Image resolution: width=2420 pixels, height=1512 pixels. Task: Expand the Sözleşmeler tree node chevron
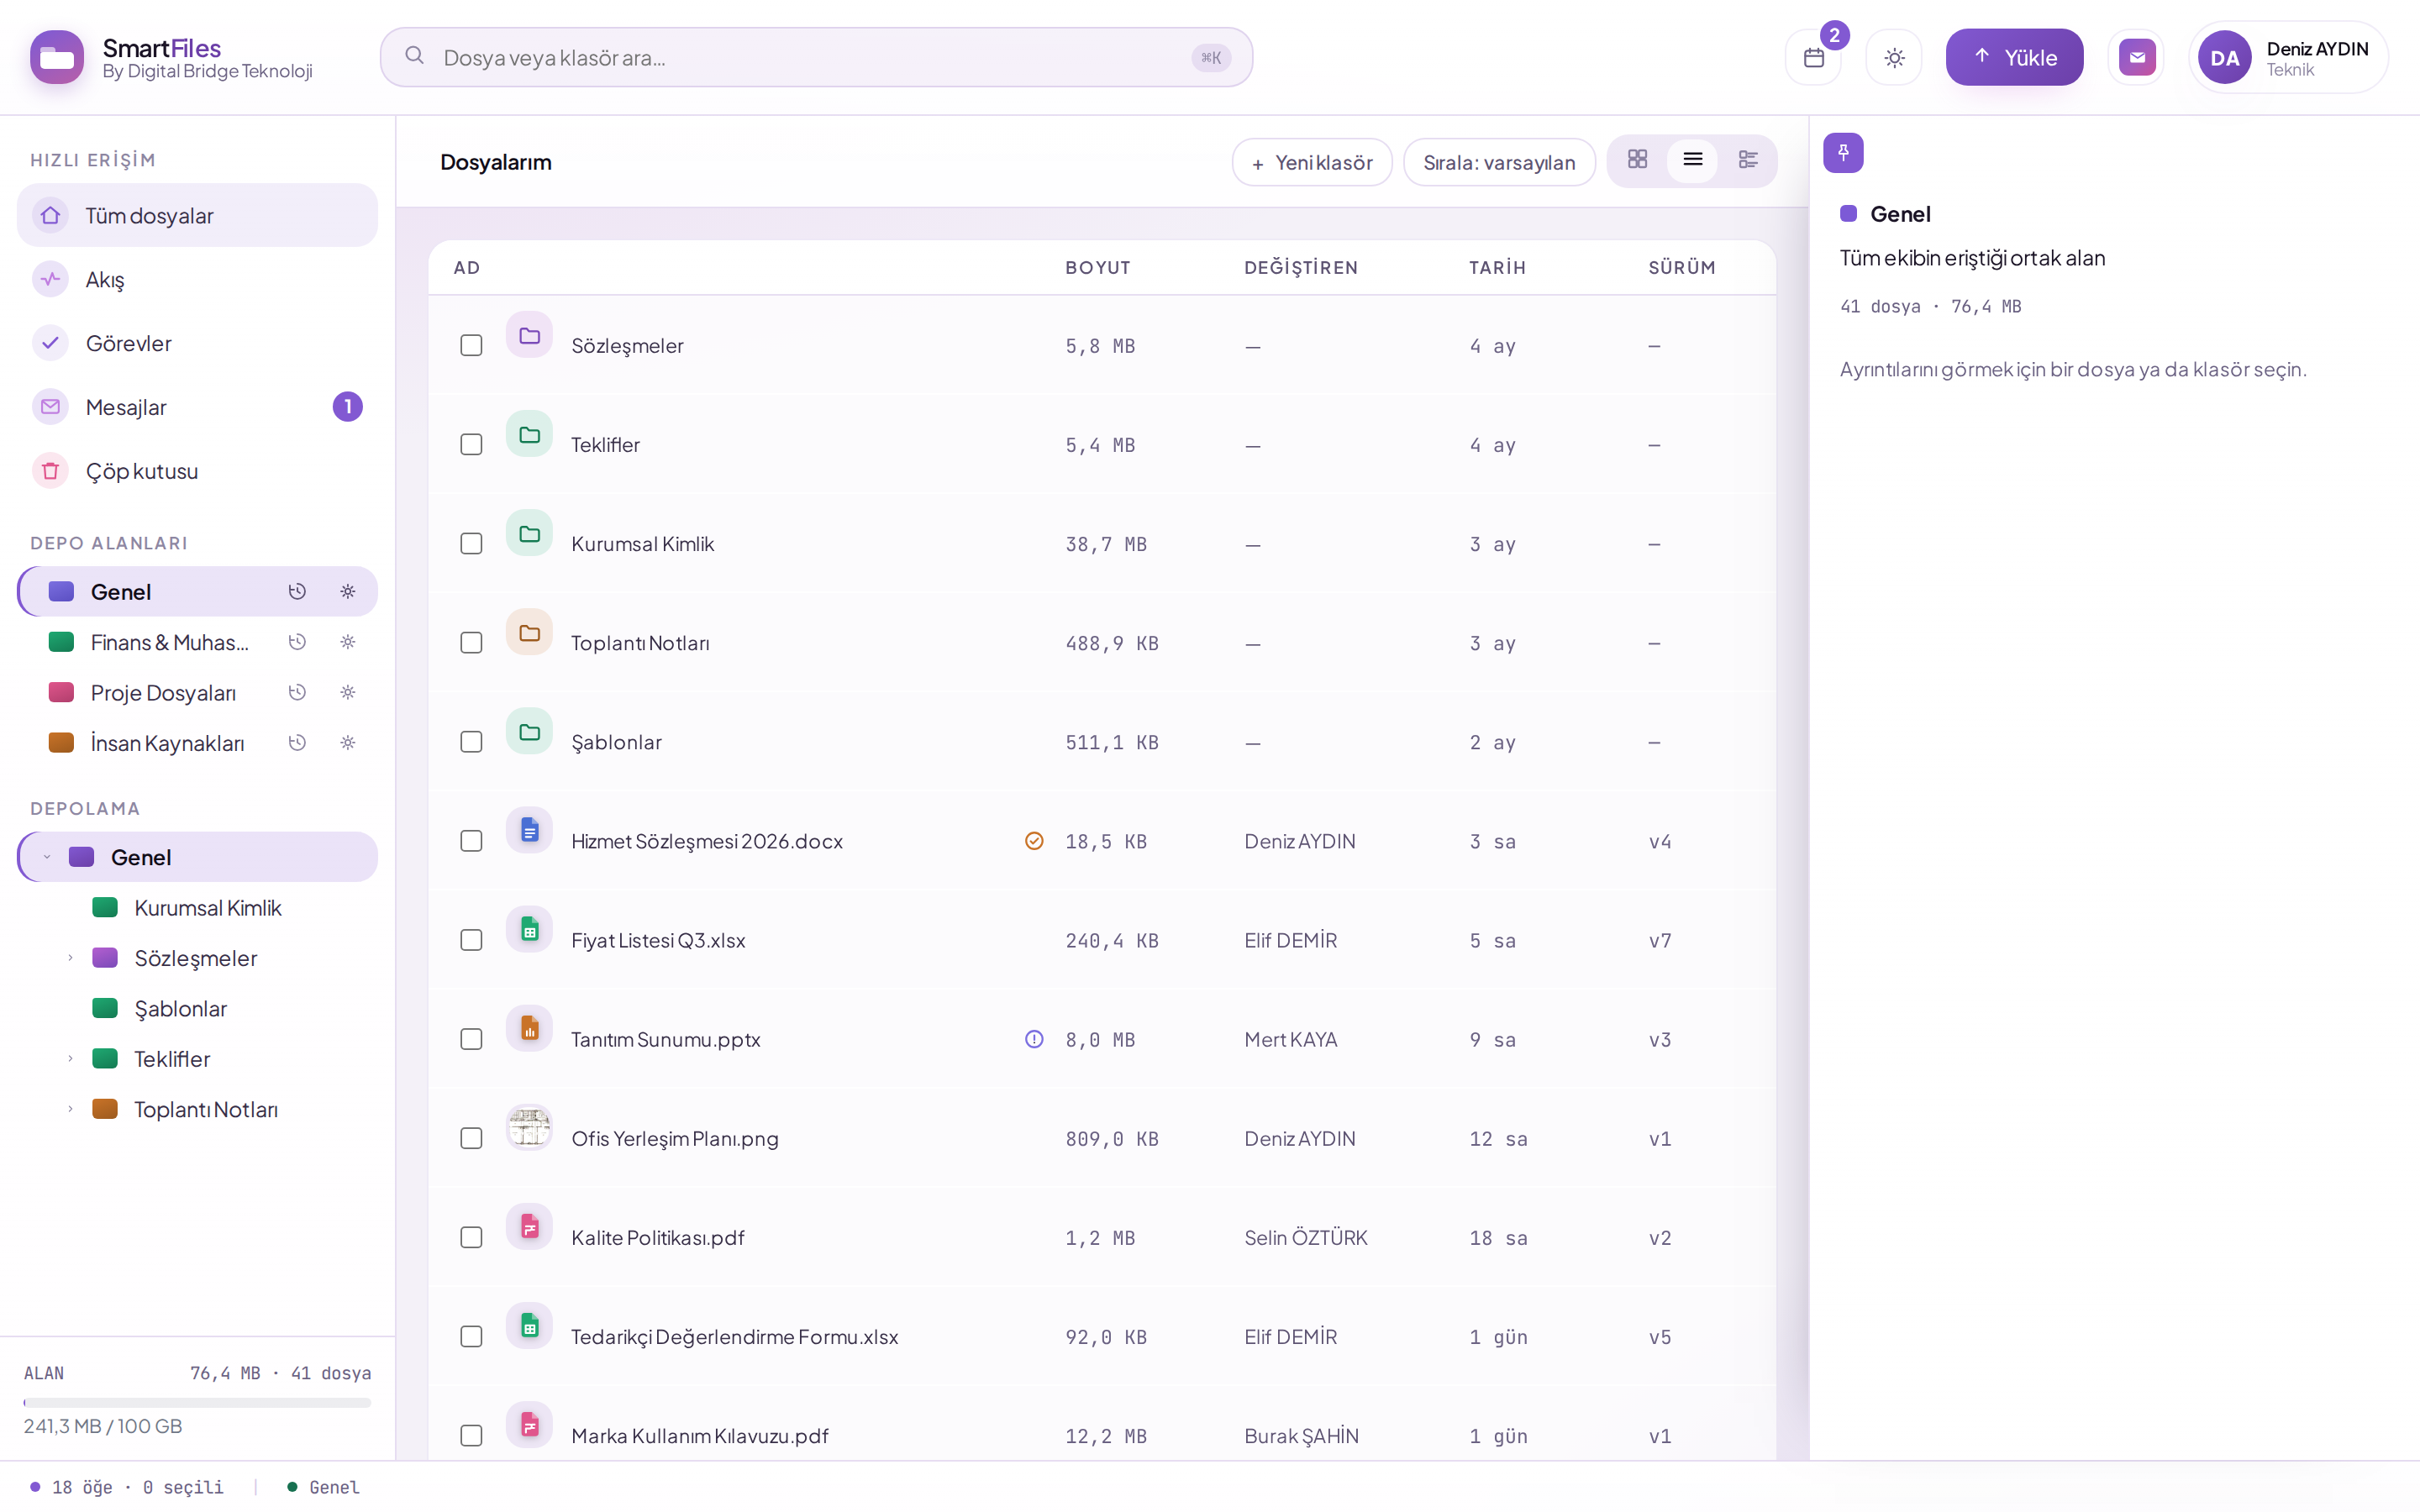point(70,958)
